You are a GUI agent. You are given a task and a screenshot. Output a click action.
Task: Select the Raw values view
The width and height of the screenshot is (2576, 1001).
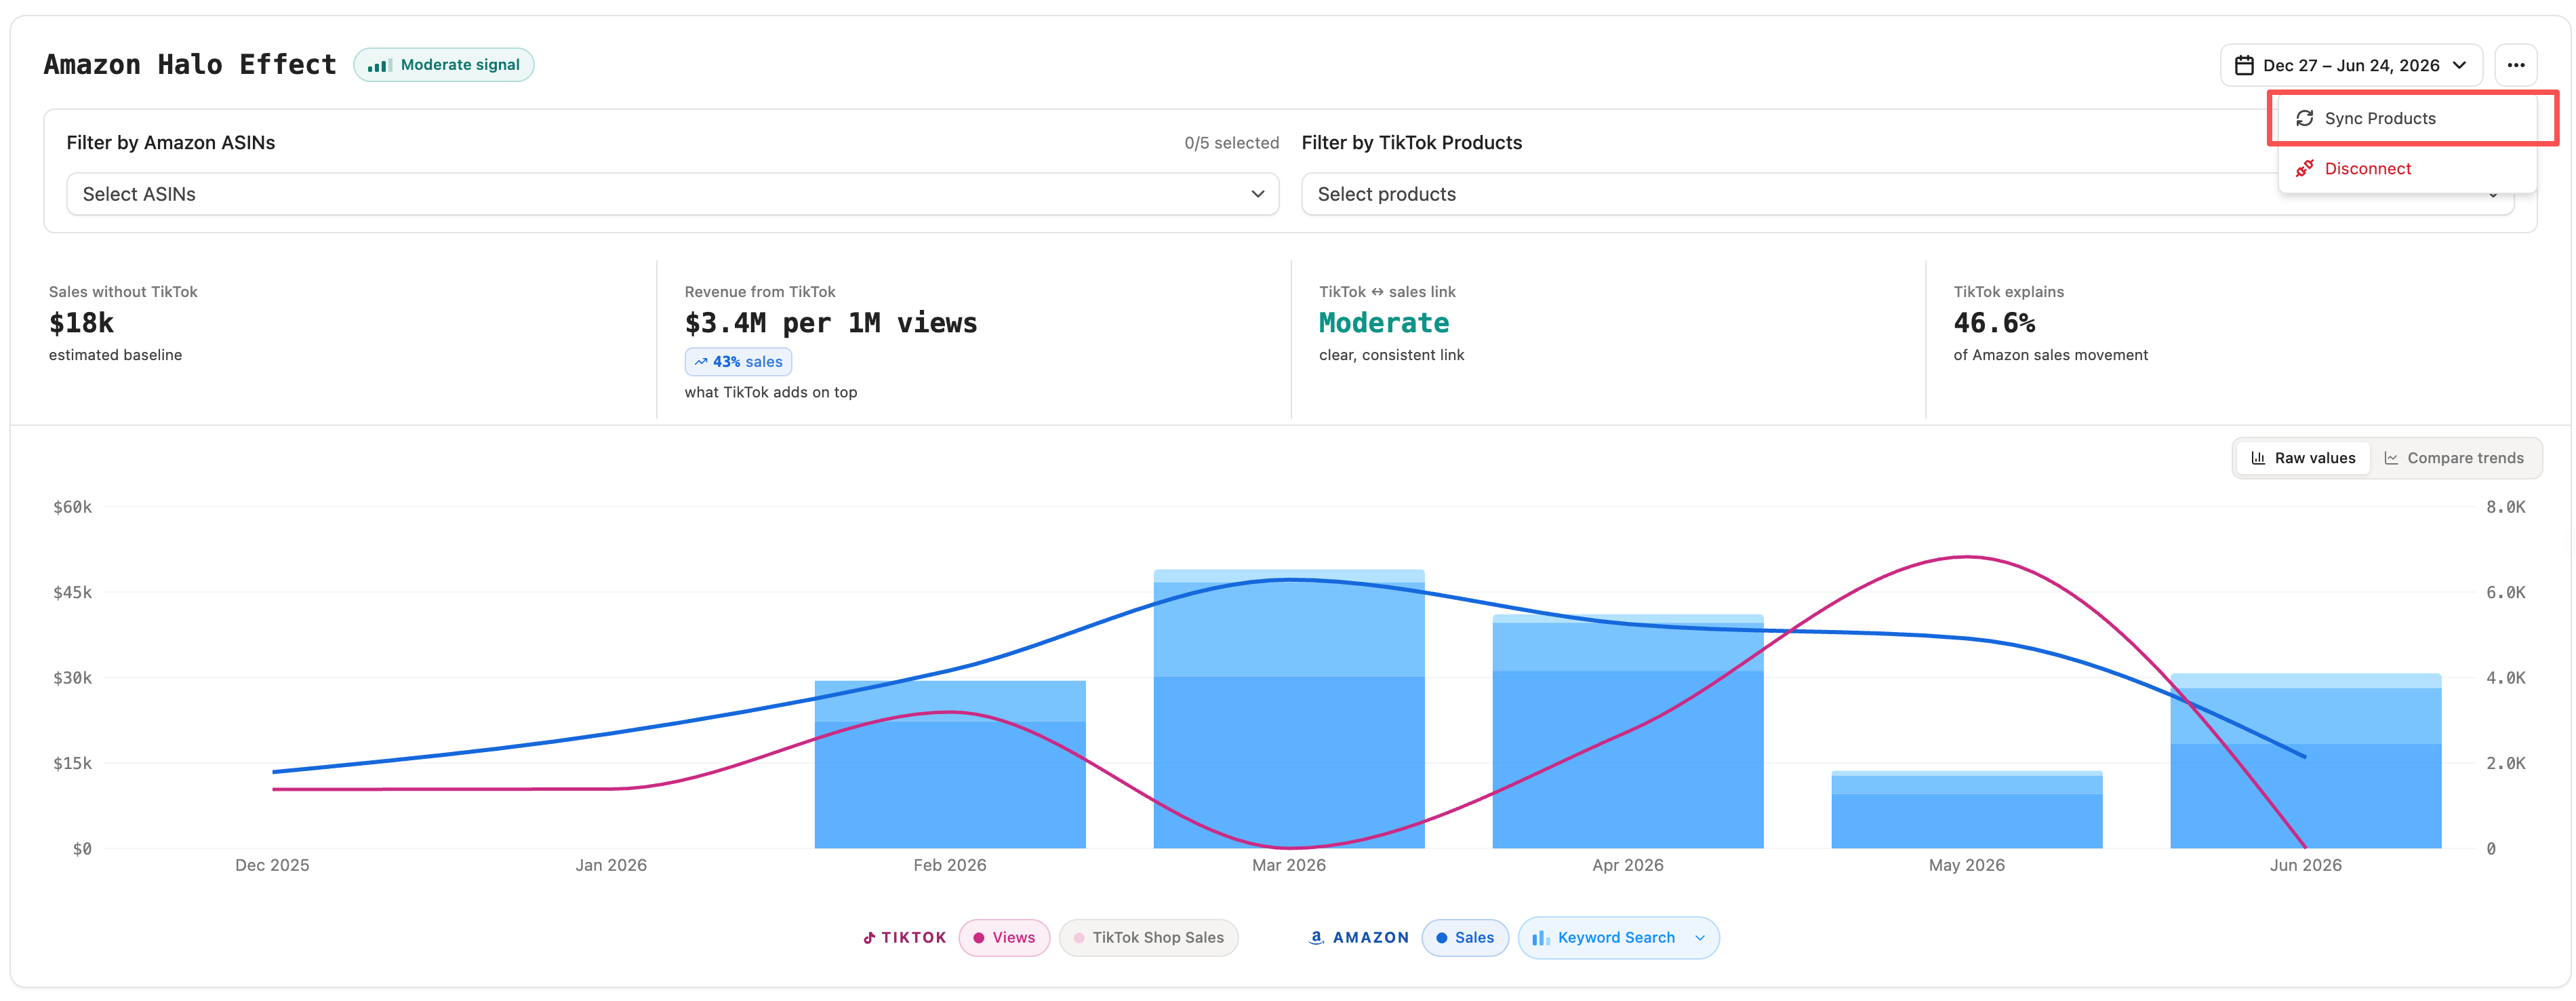coord(2303,458)
